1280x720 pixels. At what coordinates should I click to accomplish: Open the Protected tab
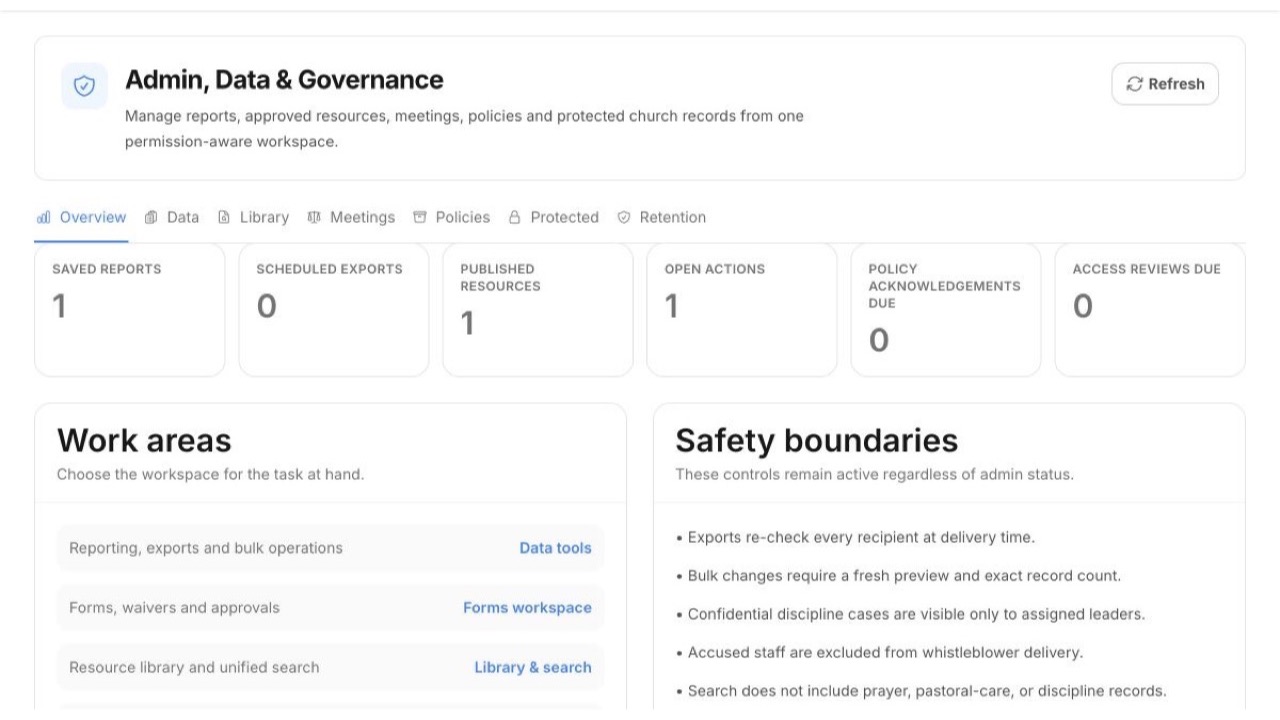[x=554, y=217]
